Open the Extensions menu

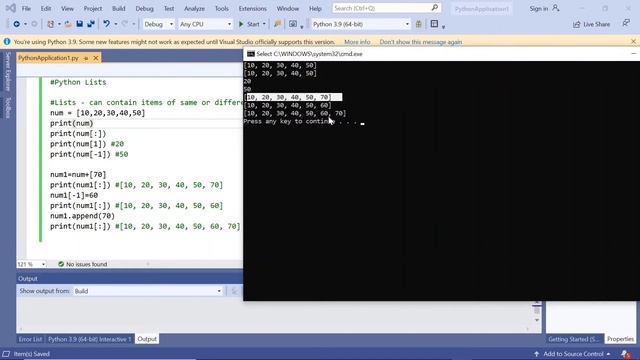pos(252,8)
